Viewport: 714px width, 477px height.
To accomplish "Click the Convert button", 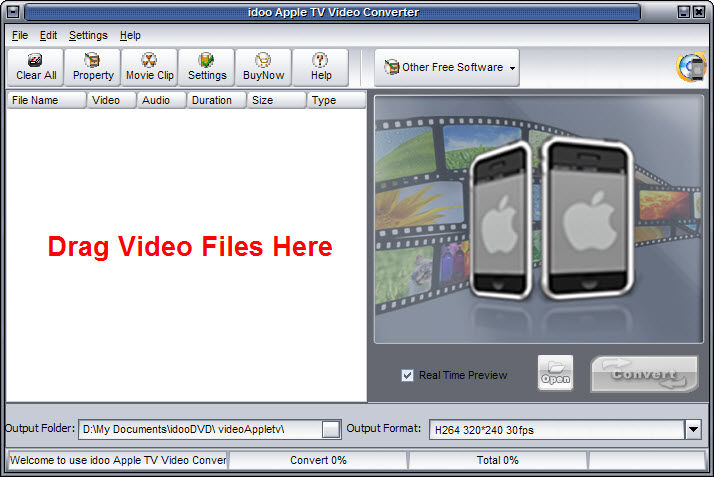I will coord(644,374).
